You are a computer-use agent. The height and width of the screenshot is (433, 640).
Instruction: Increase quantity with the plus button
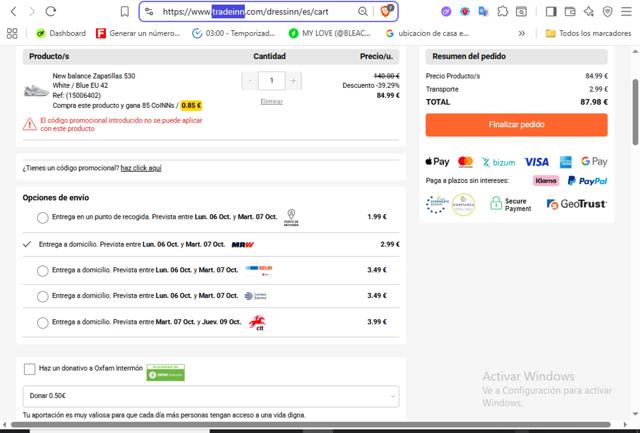coord(293,81)
